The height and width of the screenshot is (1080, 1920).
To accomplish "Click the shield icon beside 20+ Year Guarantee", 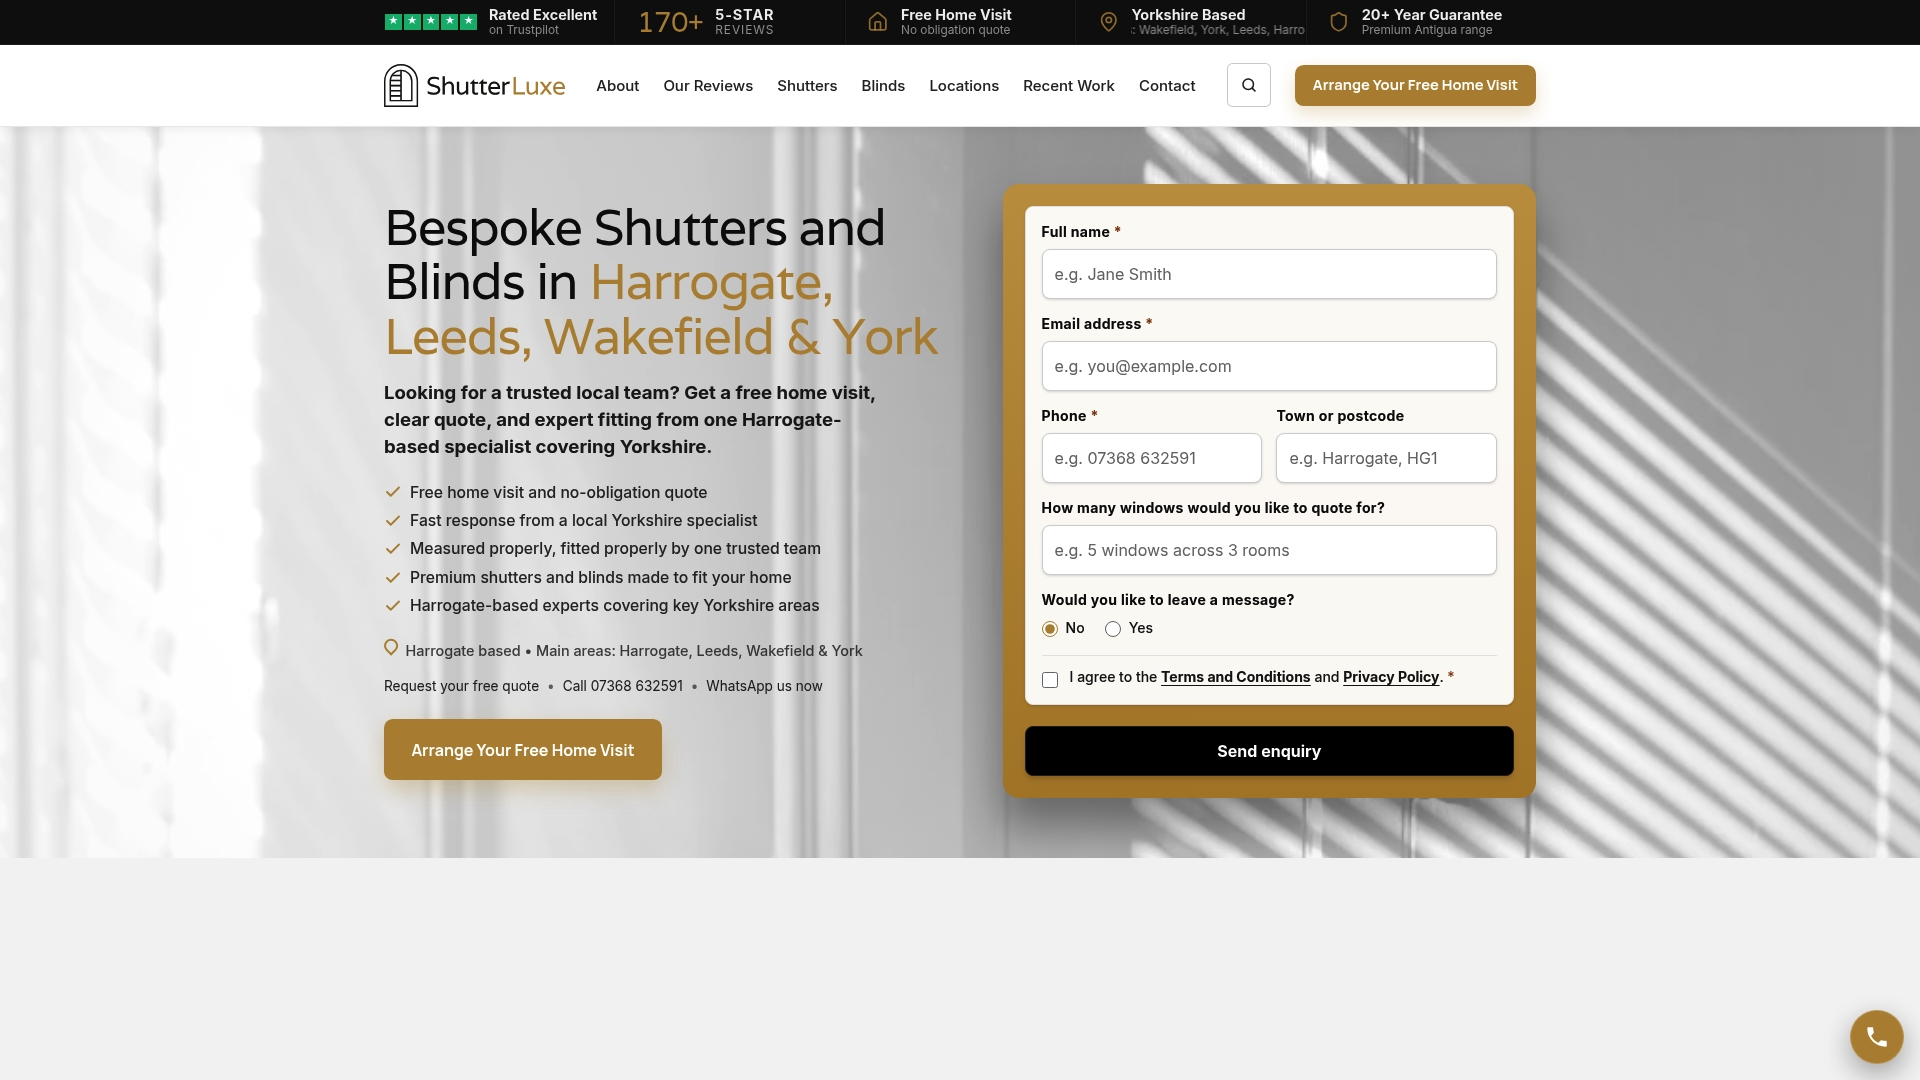I will point(1338,22).
